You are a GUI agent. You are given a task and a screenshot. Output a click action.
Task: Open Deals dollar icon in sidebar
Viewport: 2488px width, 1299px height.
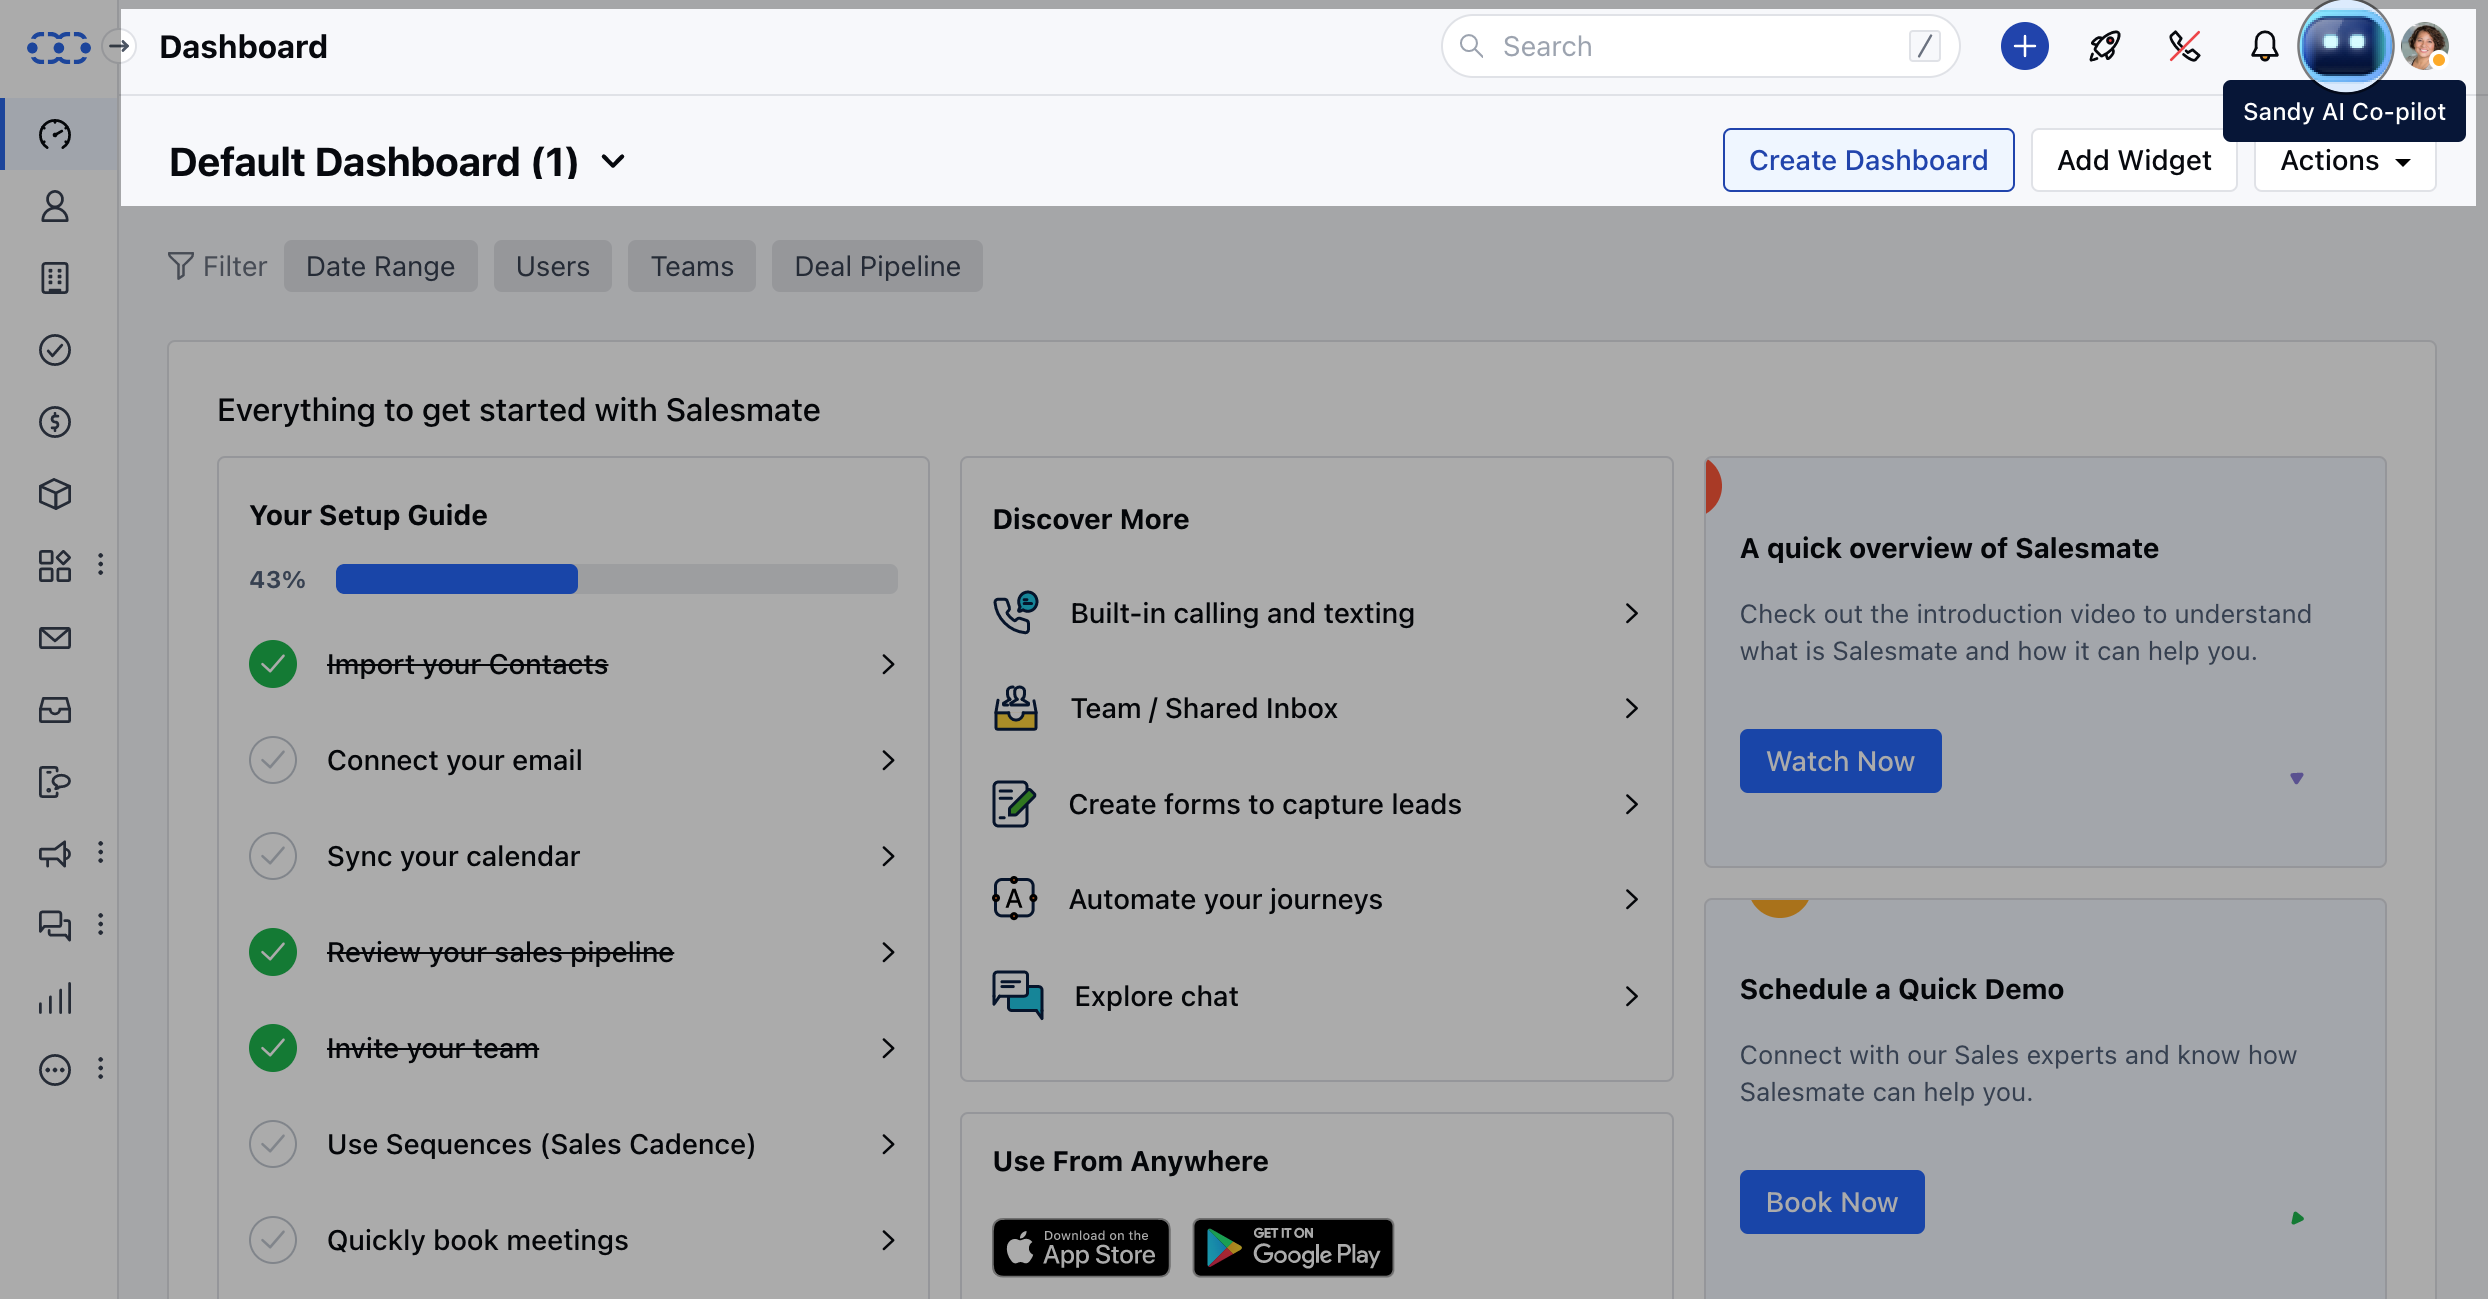tap(55, 422)
